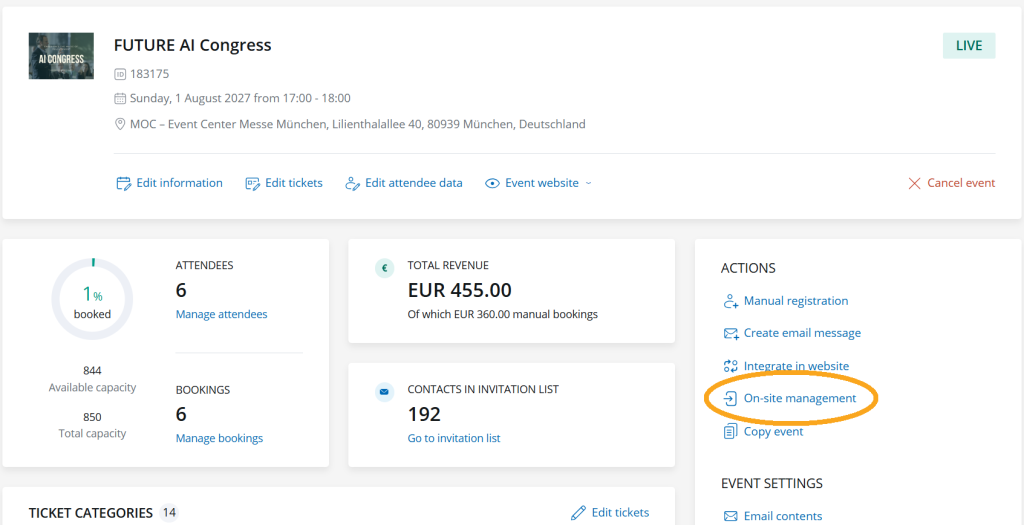
Task: Cancel the event
Action: [x=951, y=183]
